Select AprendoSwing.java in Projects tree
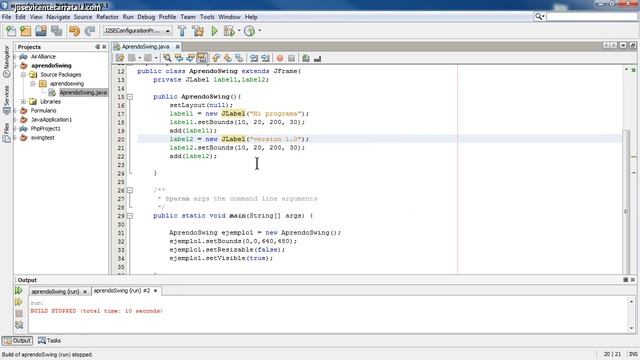640x360 pixels. tap(83, 93)
